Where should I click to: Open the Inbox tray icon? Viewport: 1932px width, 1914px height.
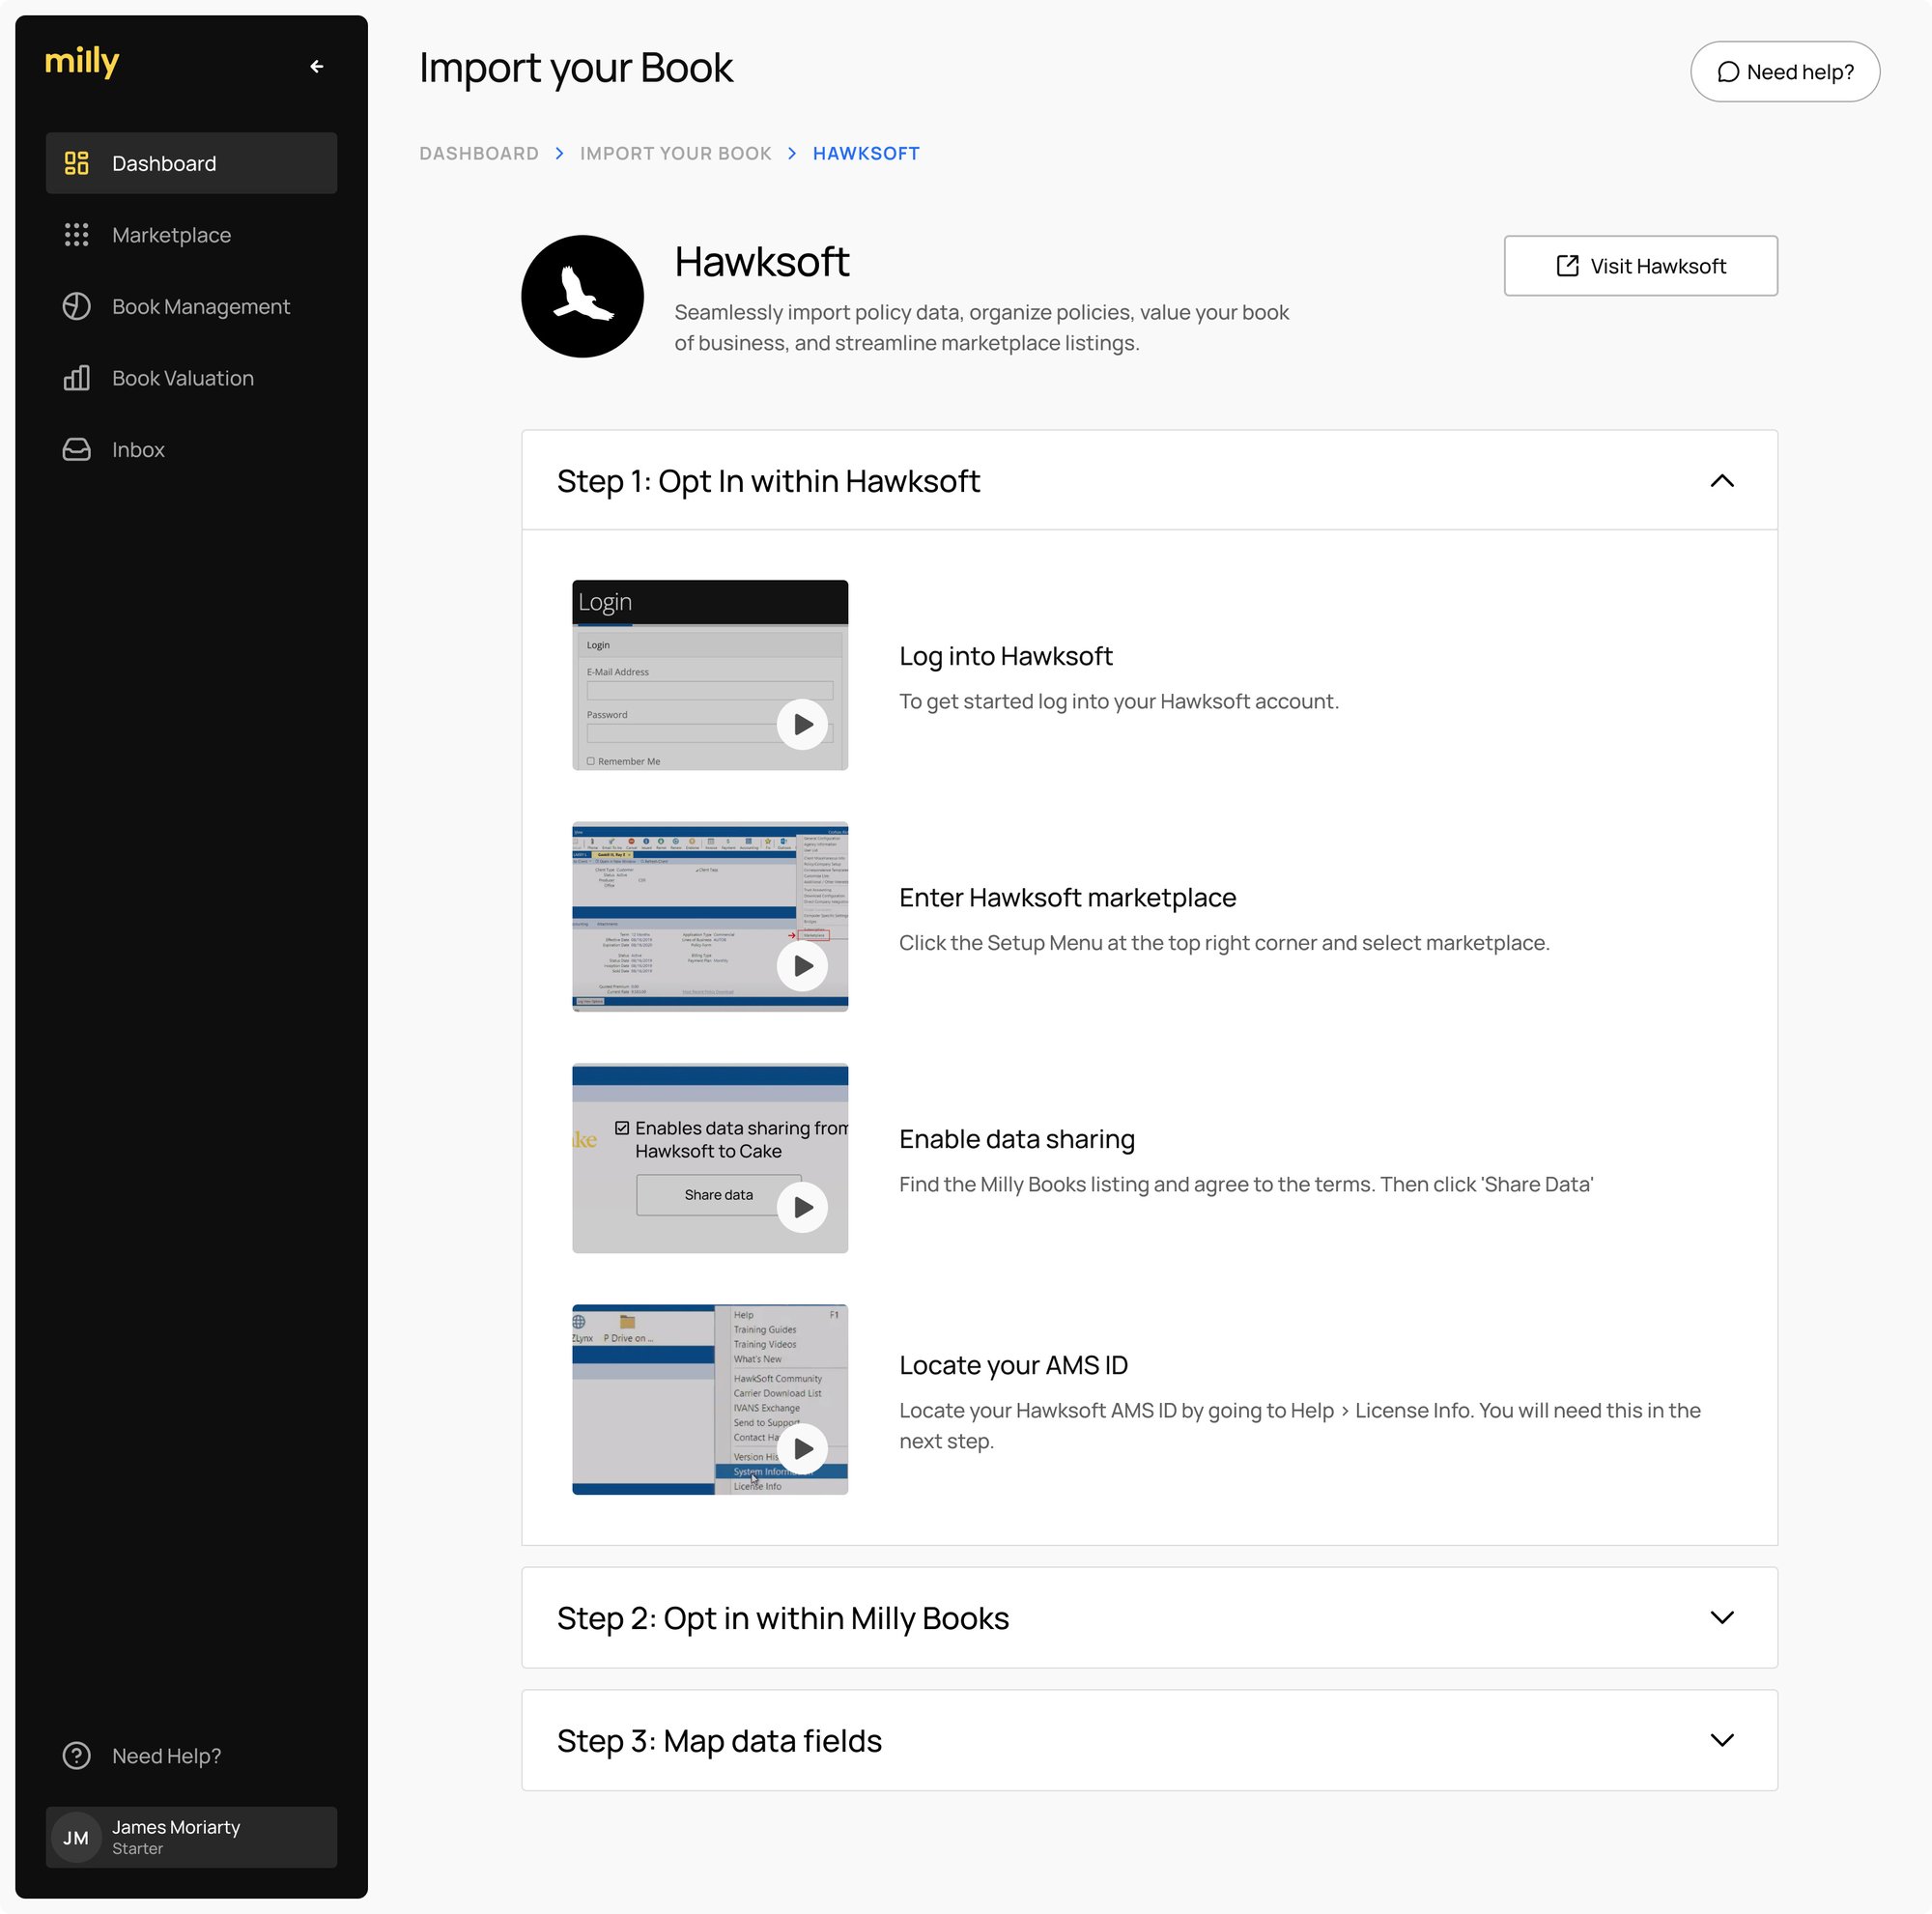point(76,449)
